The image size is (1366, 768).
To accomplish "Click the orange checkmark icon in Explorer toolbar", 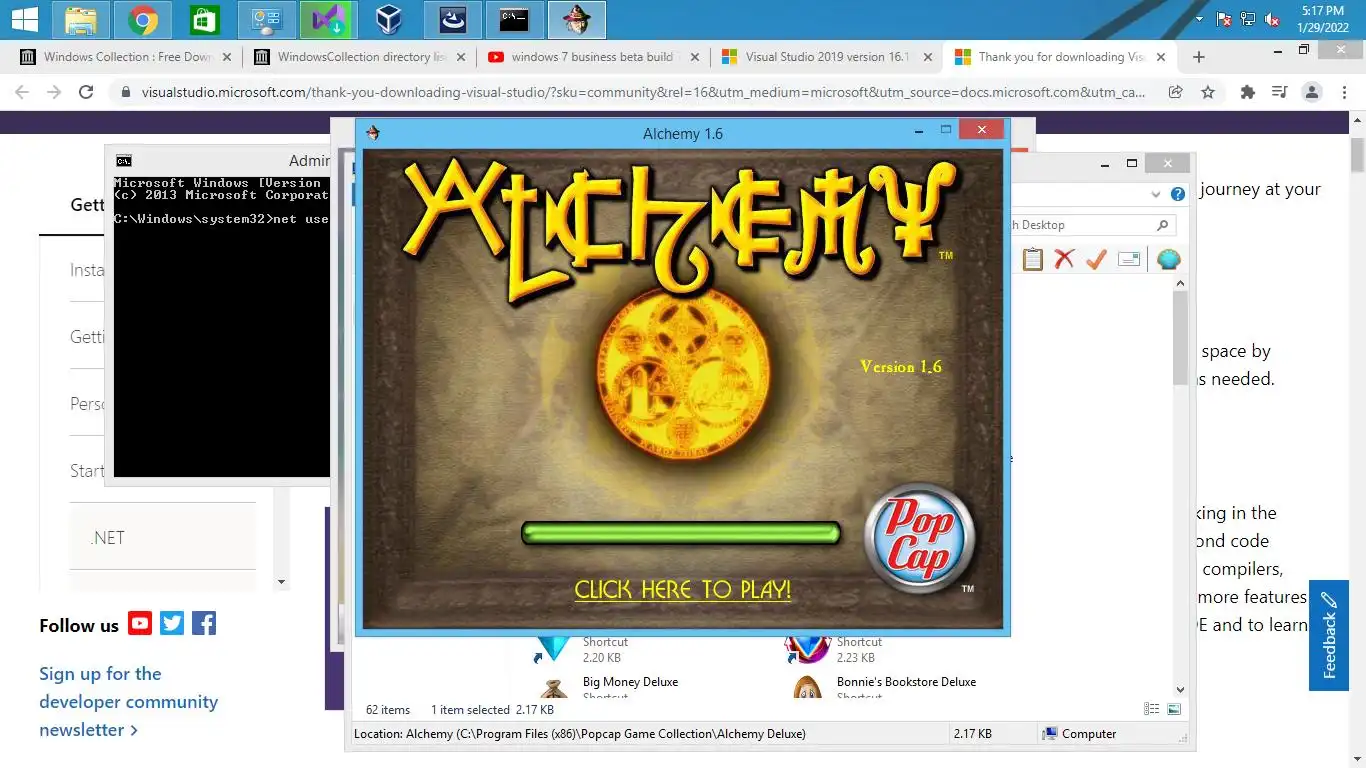I will pyautogui.click(x=1096, y=259).
